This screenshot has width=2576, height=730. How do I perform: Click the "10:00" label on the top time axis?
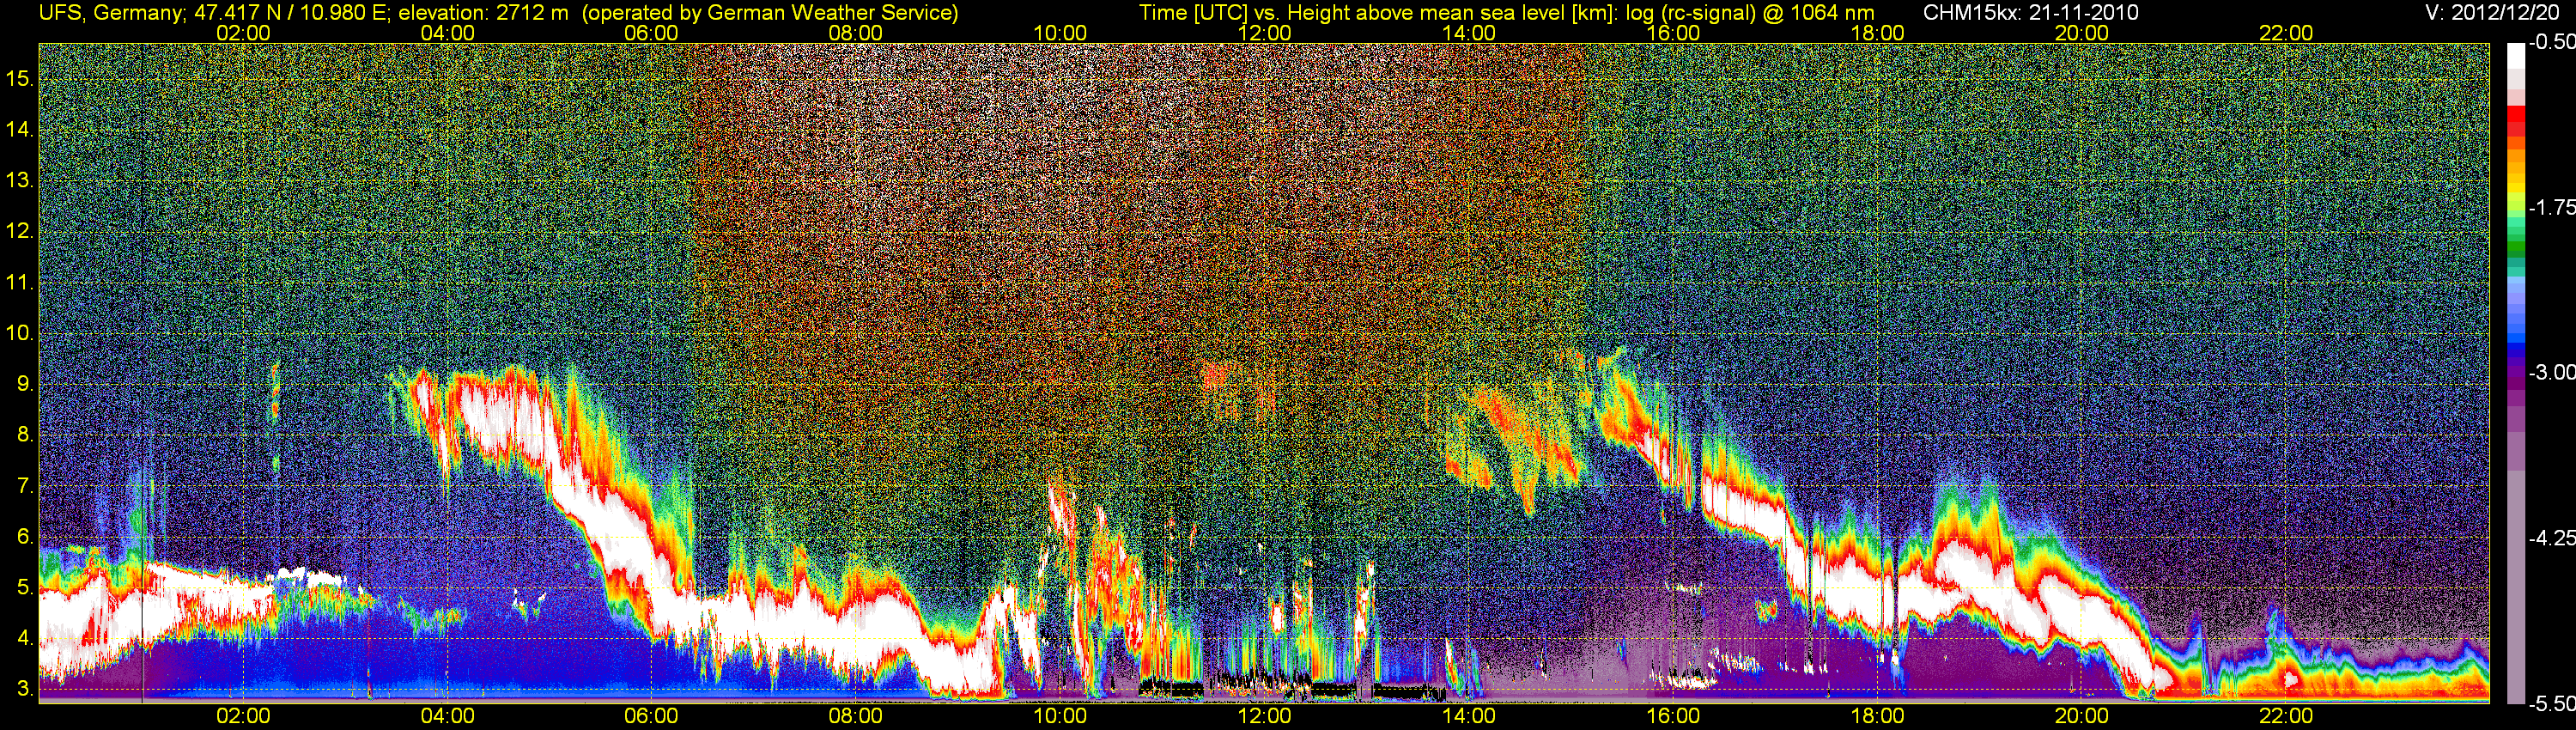click(x=1060, y=33)
